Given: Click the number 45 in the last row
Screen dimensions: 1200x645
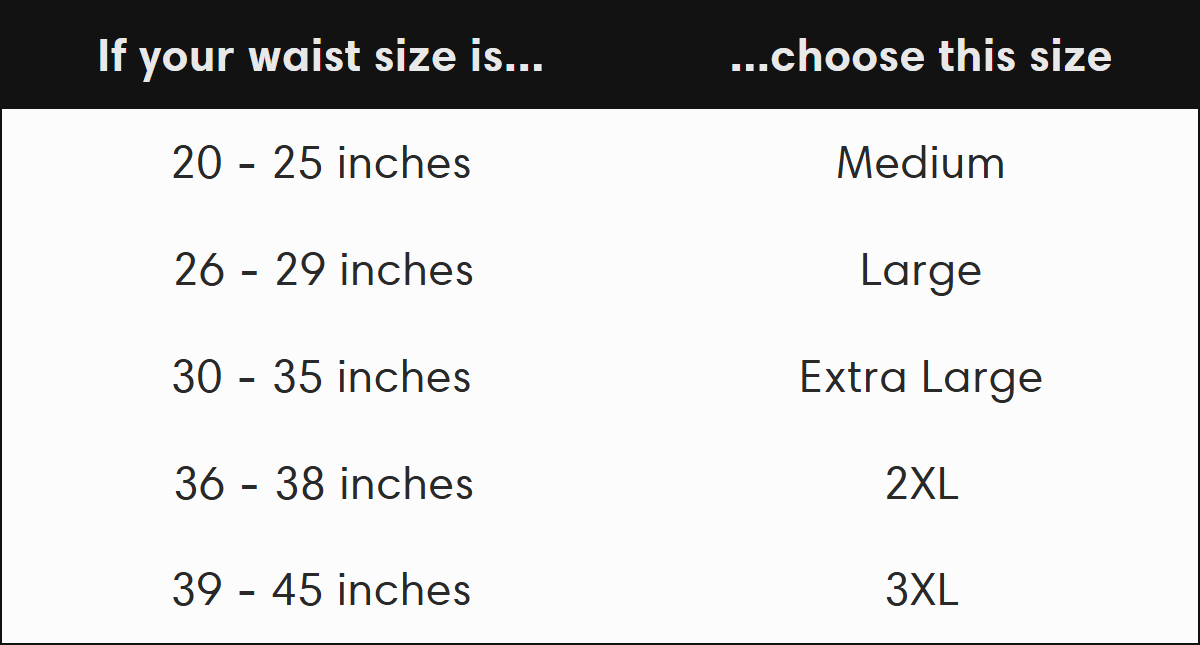Looking at the screenshot, I should [299, 590].
